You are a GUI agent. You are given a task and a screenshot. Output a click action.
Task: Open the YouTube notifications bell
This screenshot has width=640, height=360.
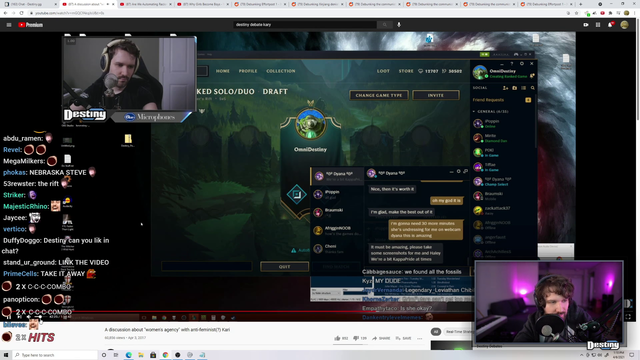tap(611, 25)
